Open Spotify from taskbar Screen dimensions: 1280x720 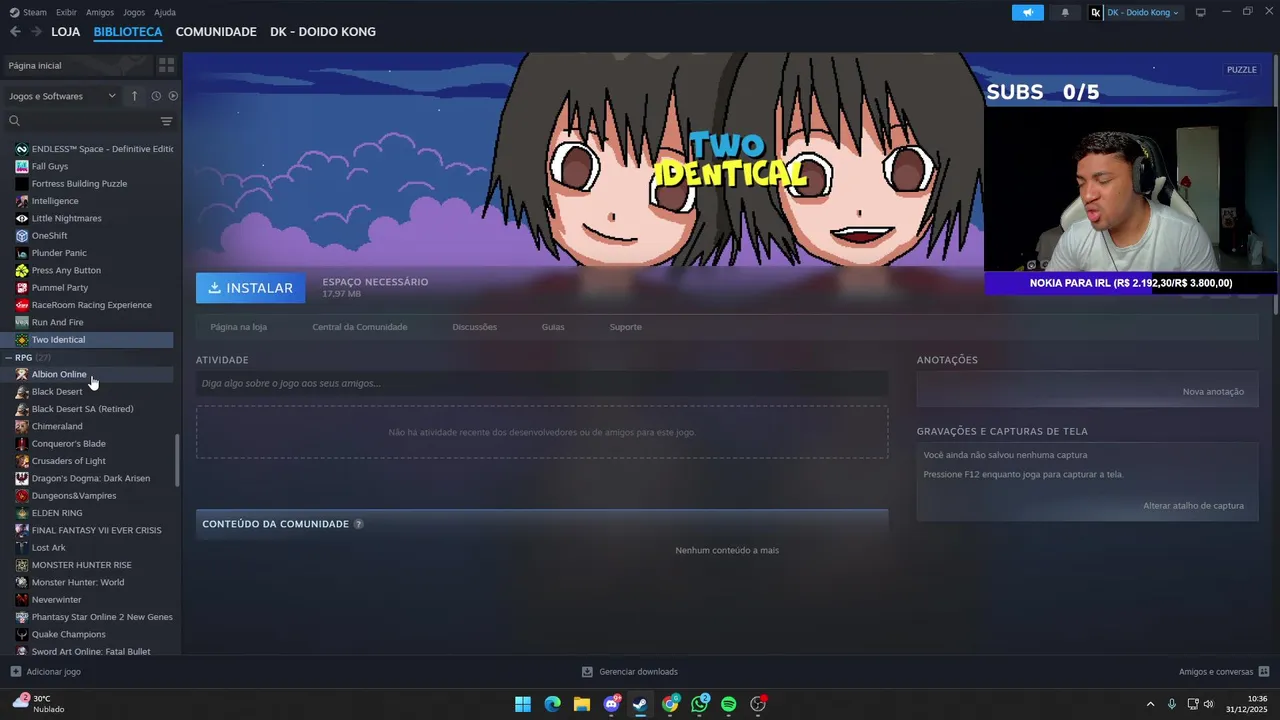click(728, 704)
